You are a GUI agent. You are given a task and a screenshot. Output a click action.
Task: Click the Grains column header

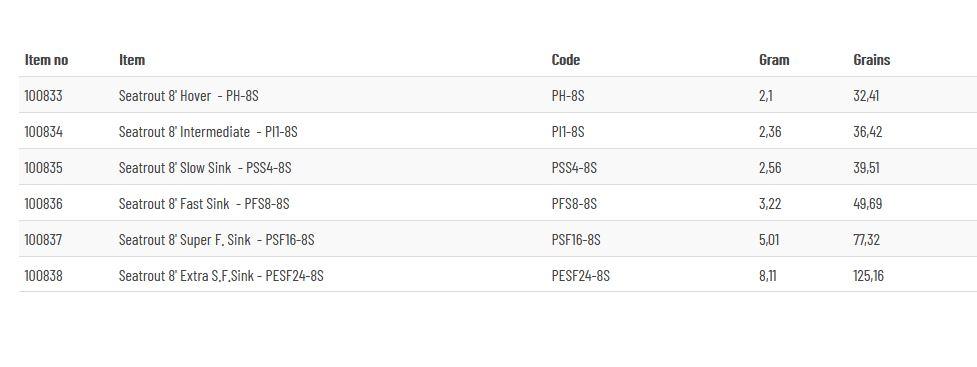point(871,60)
